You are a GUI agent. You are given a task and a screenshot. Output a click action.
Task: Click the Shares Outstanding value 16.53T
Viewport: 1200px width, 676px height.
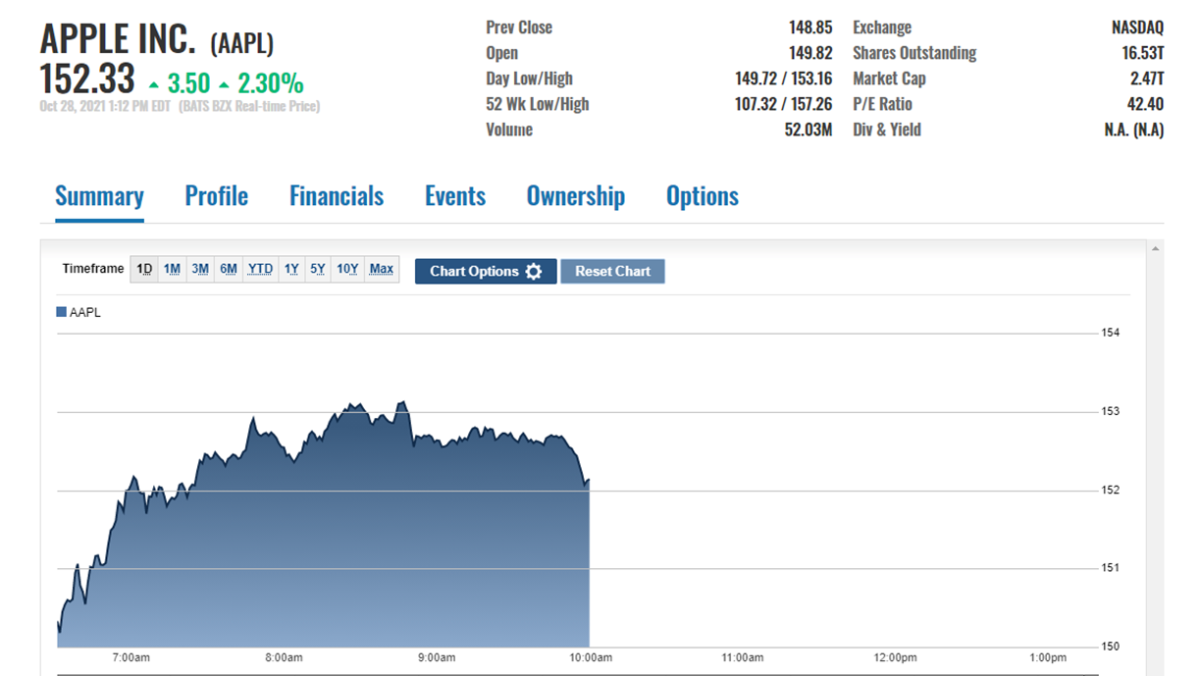click(x=1143, y=53)
